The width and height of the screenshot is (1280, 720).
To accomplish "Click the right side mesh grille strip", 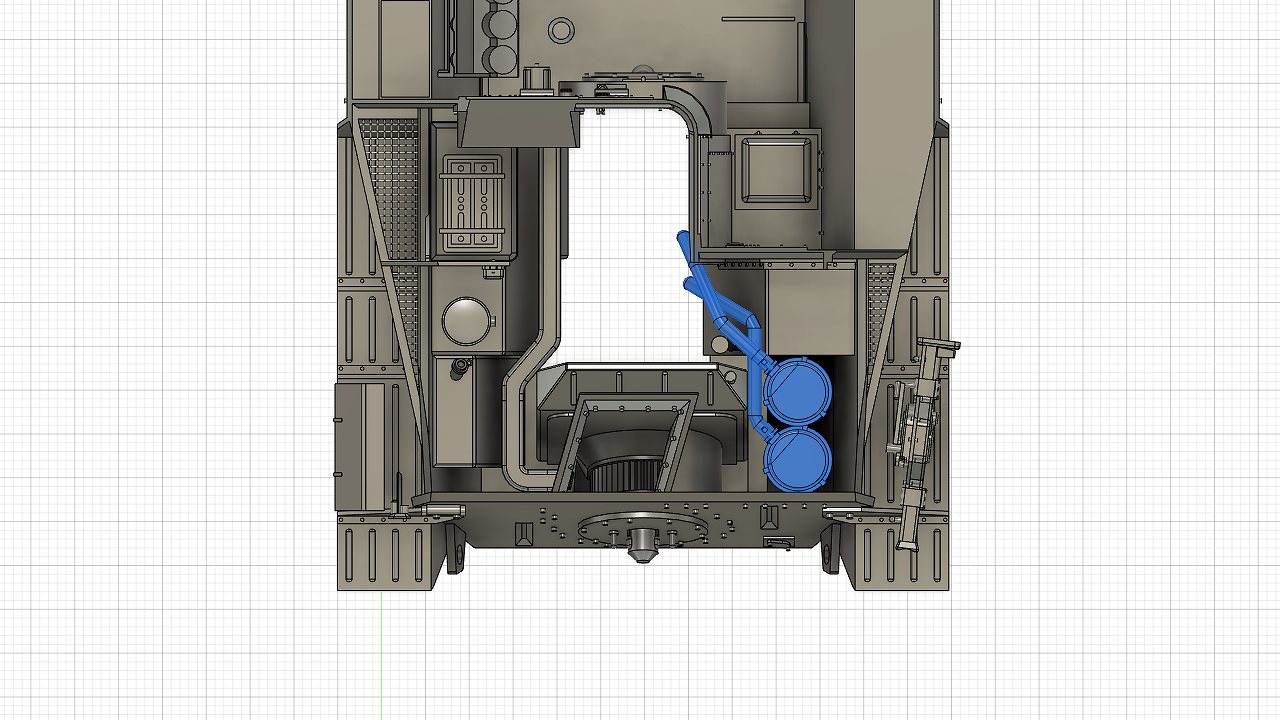I will click(879, 300).
